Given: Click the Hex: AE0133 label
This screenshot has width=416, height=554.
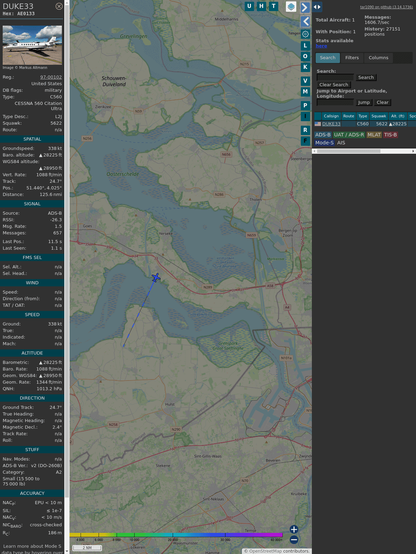Looking at the screenshot, I should coord(19,14).
